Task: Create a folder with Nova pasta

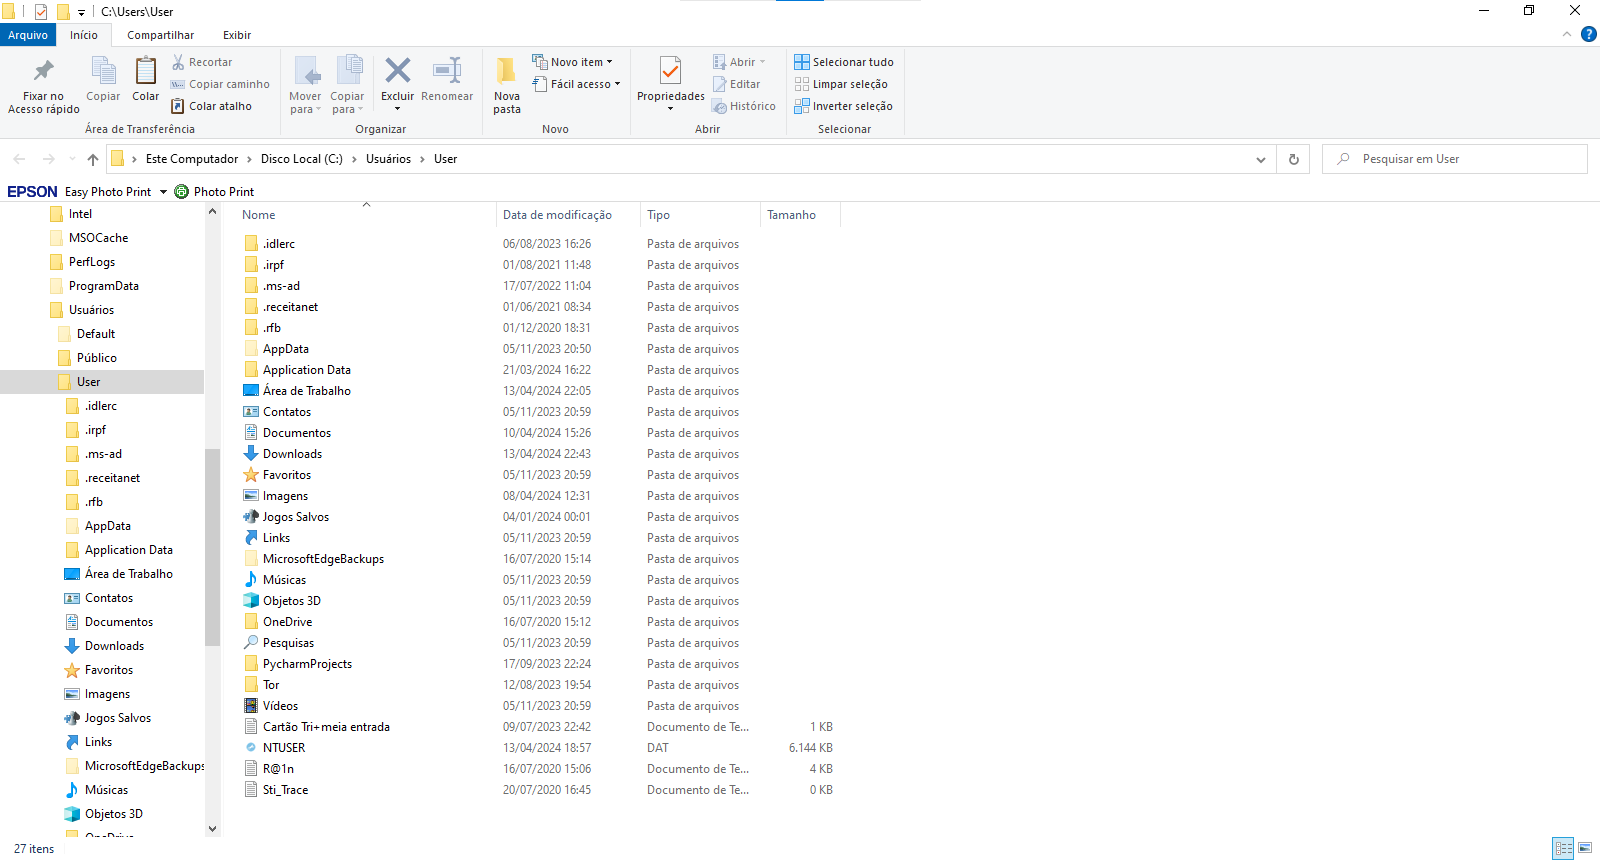Action: point(507,85)
